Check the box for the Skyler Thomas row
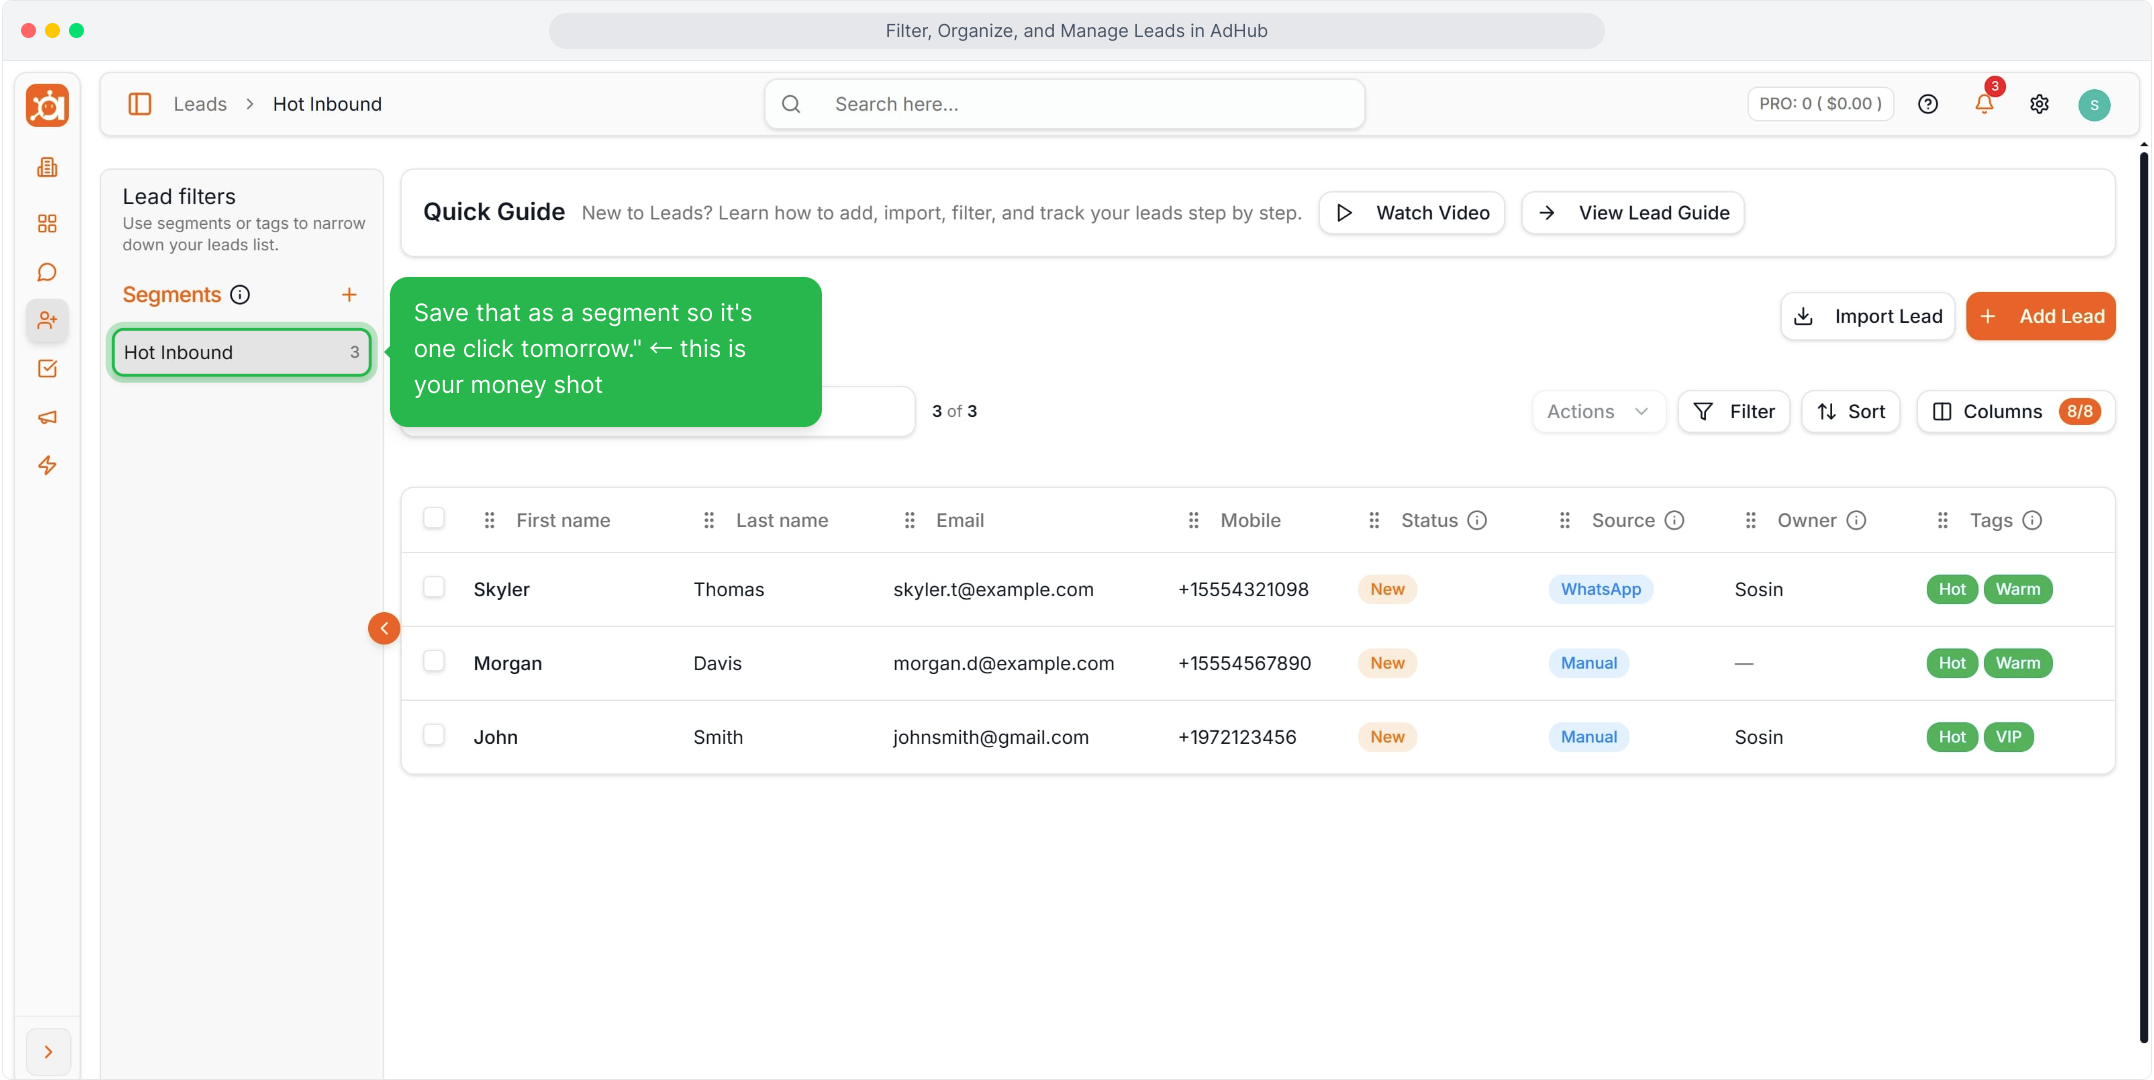2154x1080 pixels. tap(434, 587)
